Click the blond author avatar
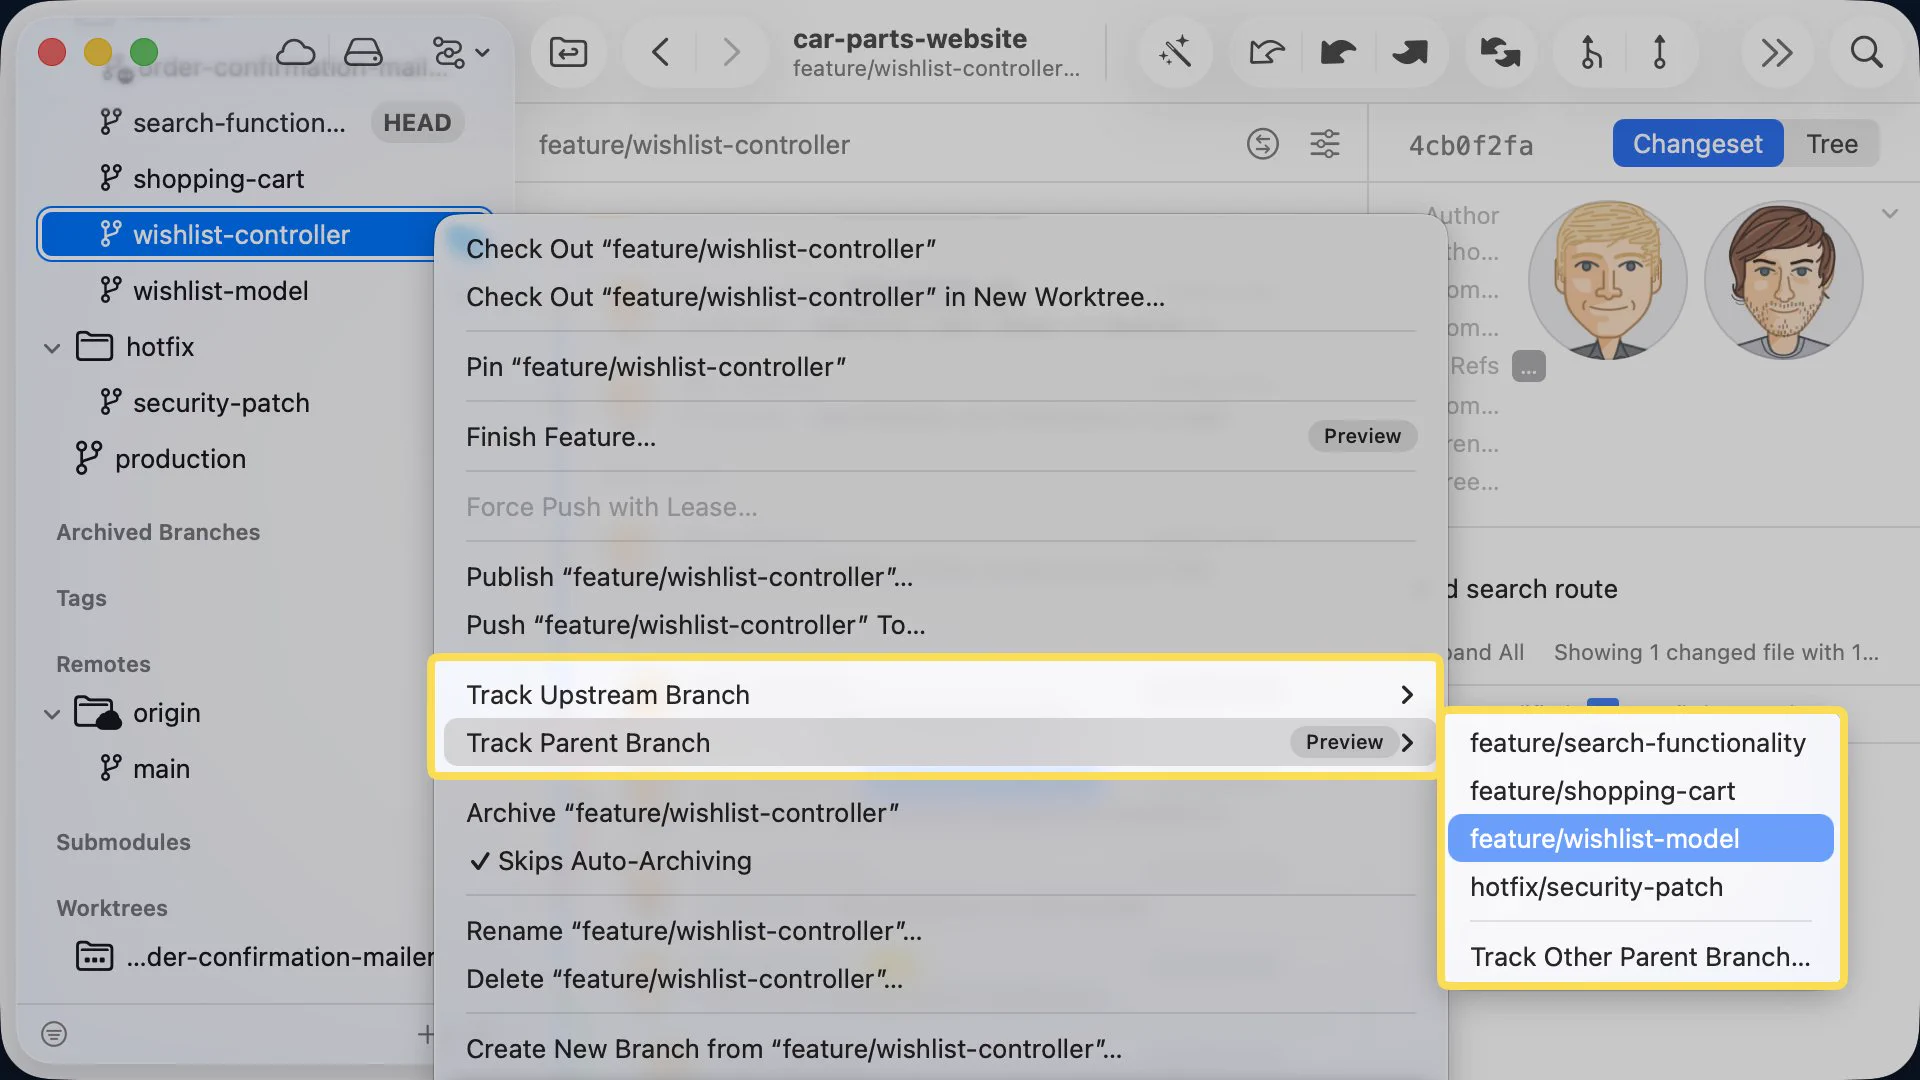Image resolution: width=1920 pixels, height=1080 pixels. tap(1608, 281)
